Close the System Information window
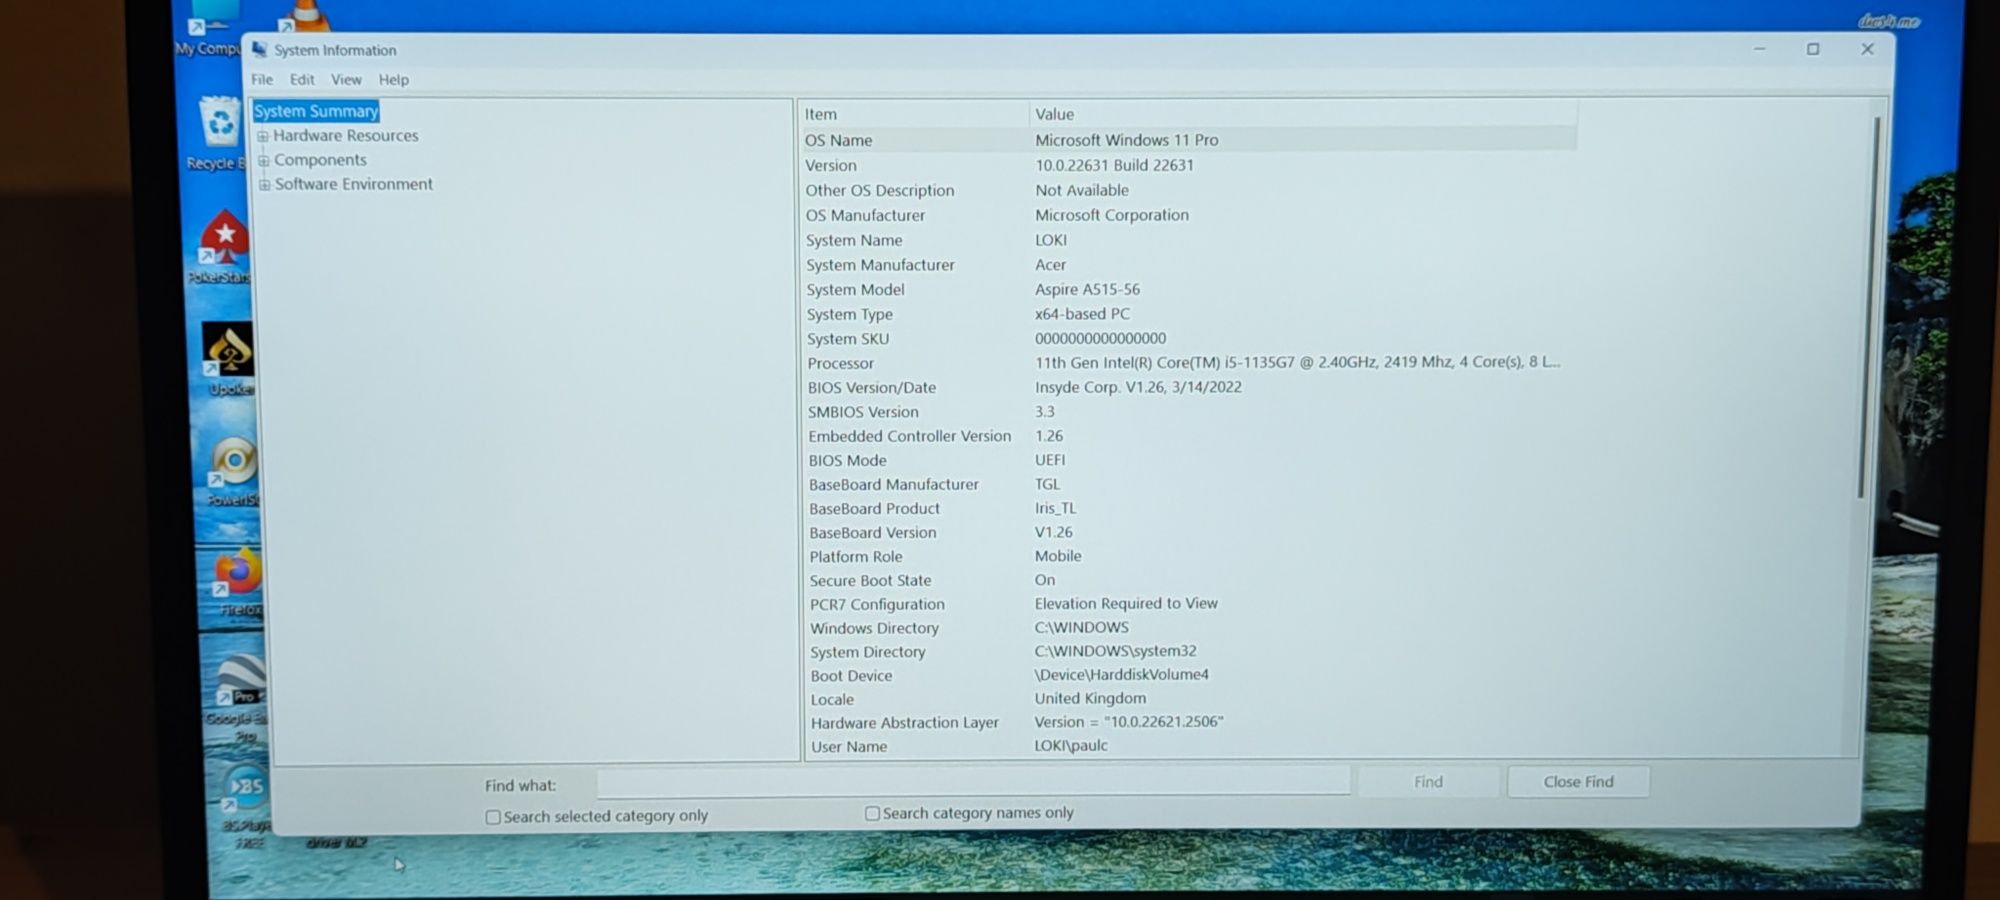2000x900 pixels. (1867, 49)
